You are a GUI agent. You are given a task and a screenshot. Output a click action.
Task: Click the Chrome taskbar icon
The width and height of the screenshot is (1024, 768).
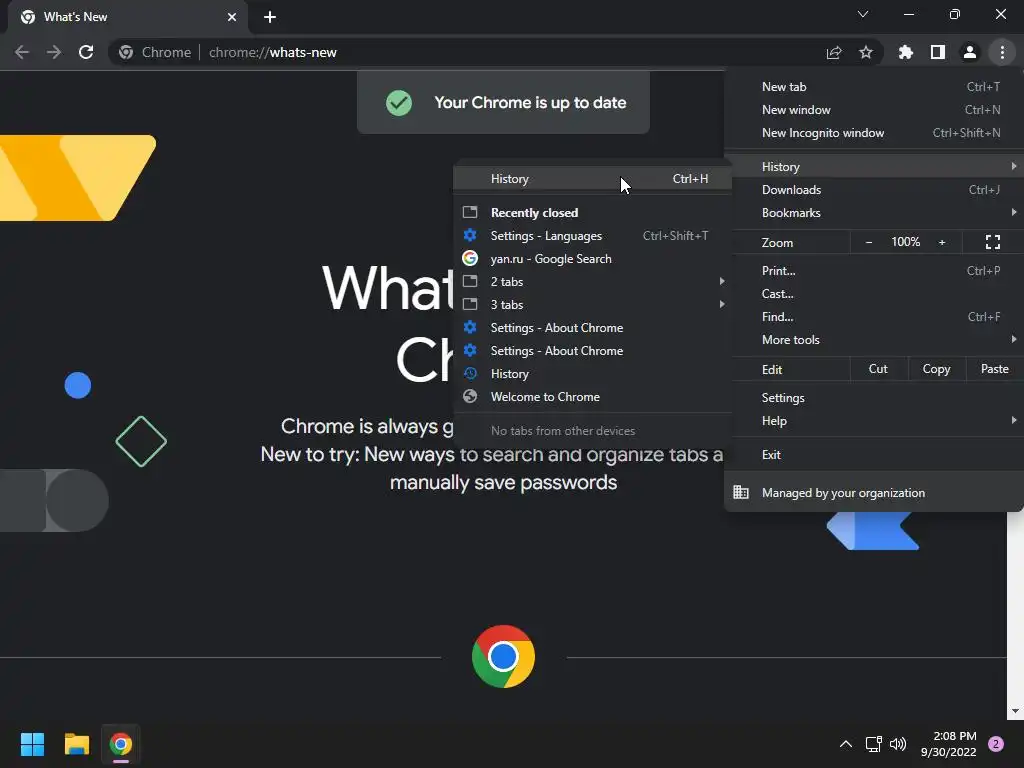121,744
